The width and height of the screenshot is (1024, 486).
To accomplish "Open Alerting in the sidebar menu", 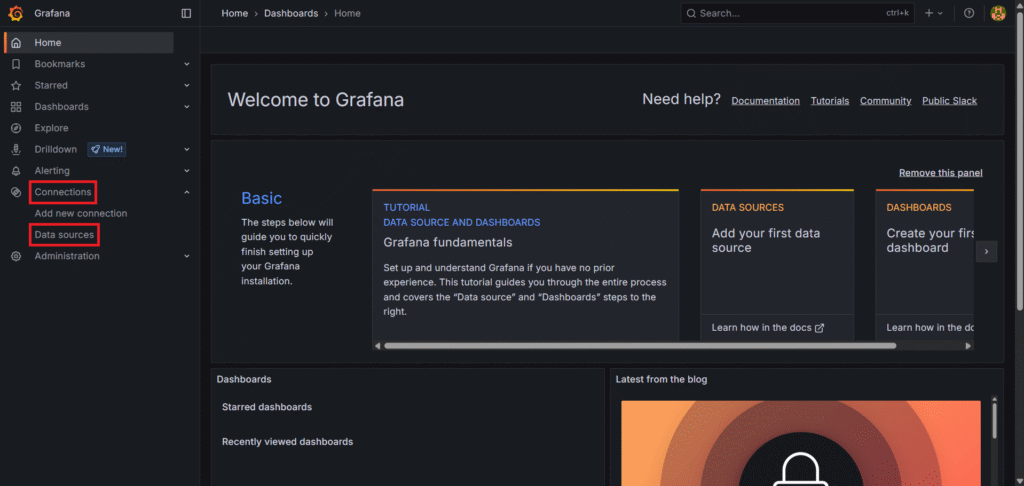I will (52, 170).
